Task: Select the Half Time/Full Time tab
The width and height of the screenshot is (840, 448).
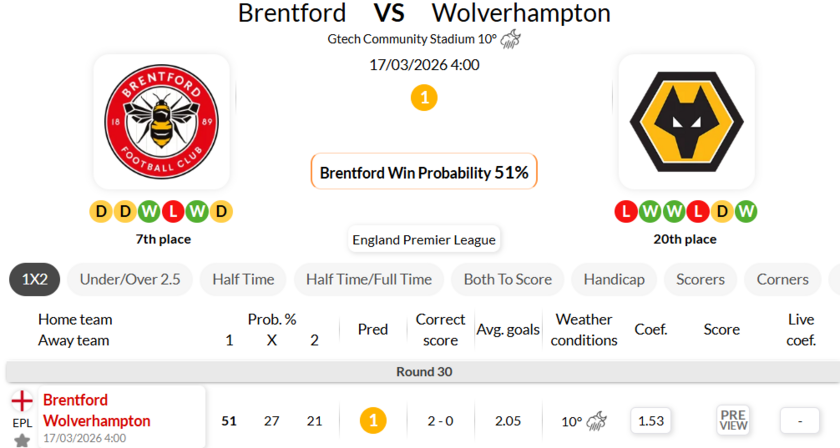Action: pos(369,279)
